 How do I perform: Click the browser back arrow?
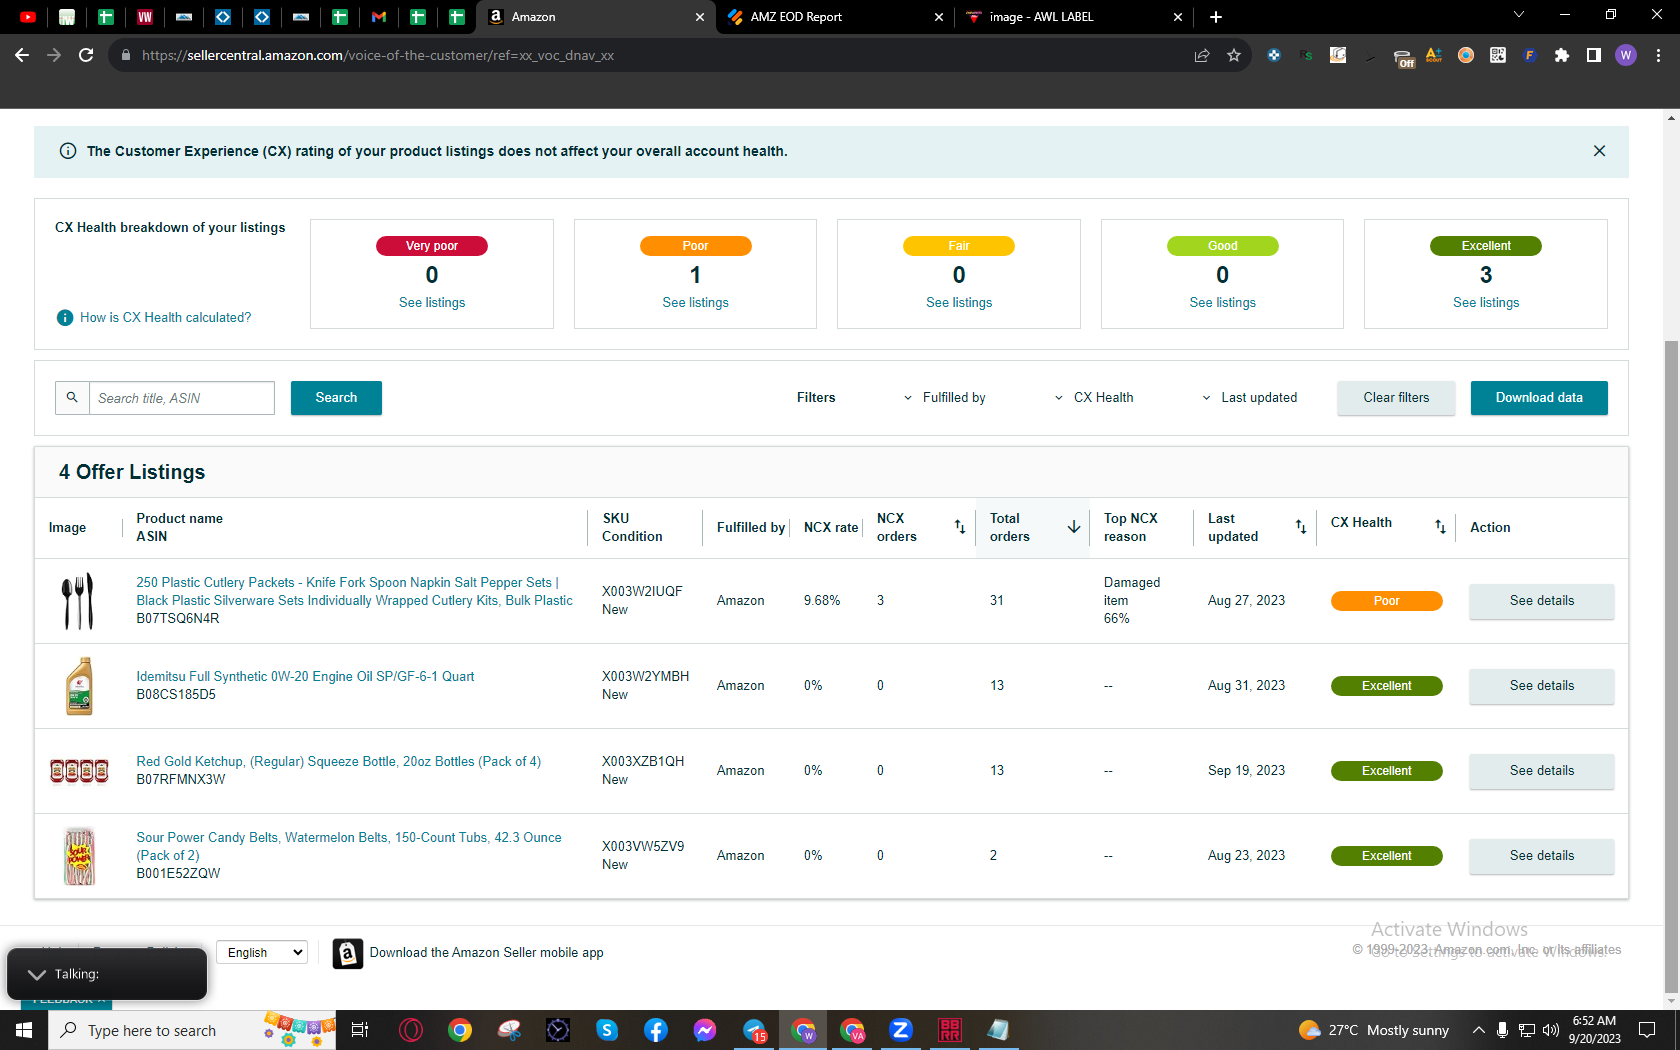22,55
